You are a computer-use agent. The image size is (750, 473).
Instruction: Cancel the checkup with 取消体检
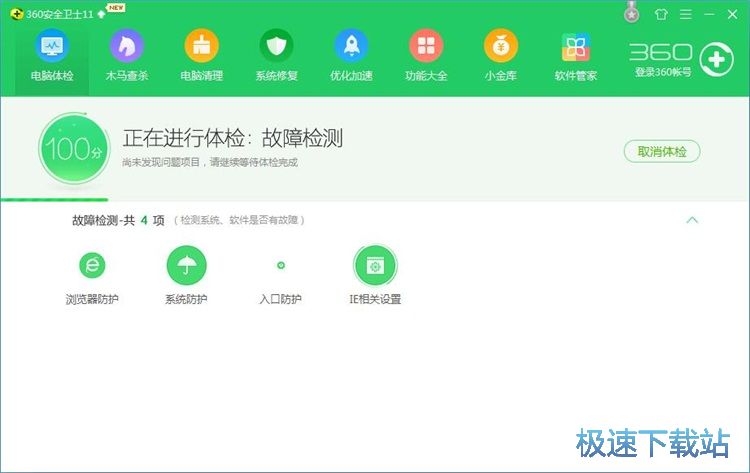[662, 152]
